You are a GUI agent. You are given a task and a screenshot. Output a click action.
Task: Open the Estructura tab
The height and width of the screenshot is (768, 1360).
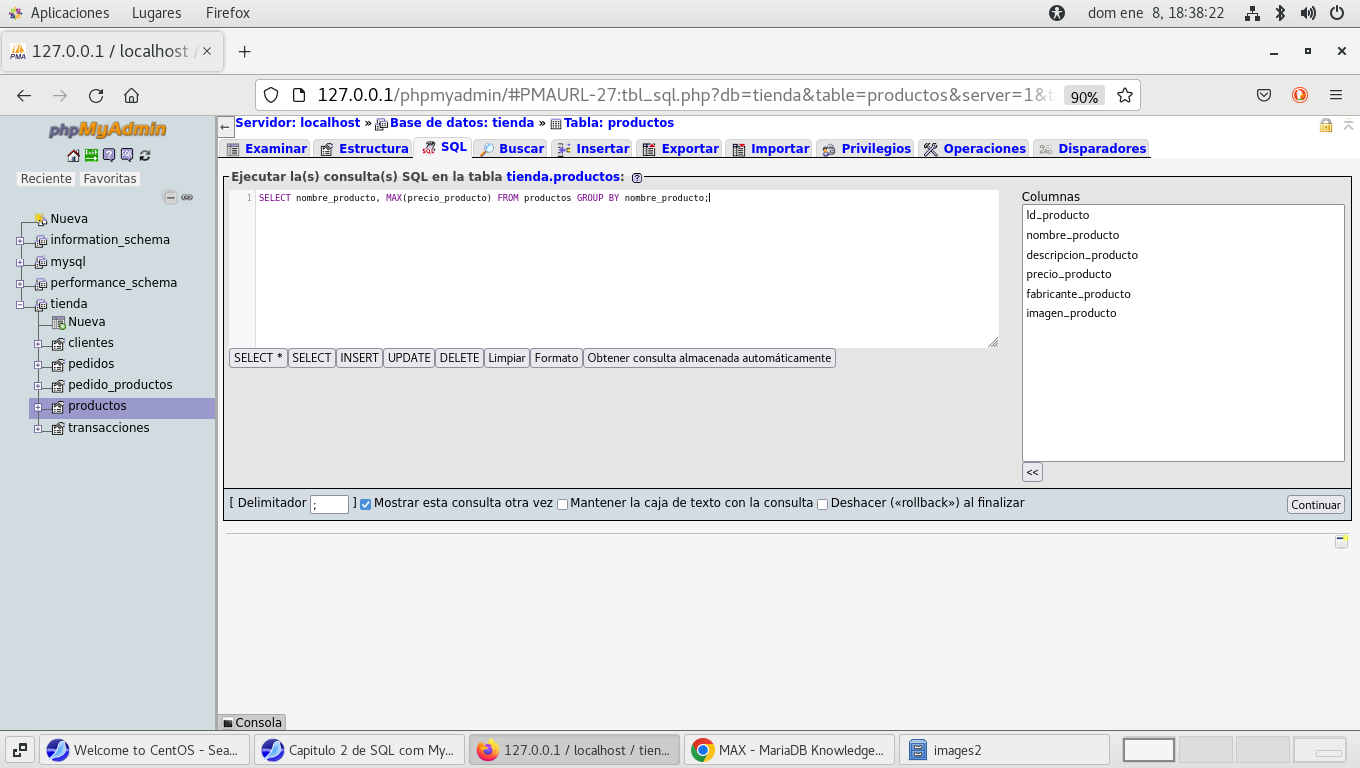pyautogui.click(x=364, y=149)
